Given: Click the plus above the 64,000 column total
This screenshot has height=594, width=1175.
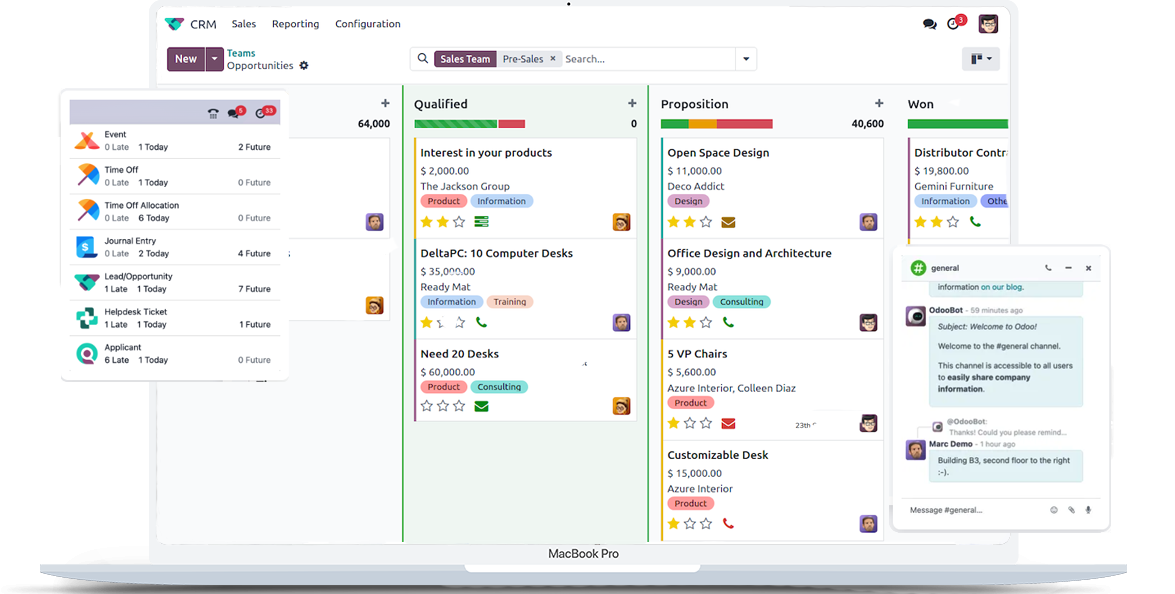Looking at the screenshot, I should tap(385, 103).
